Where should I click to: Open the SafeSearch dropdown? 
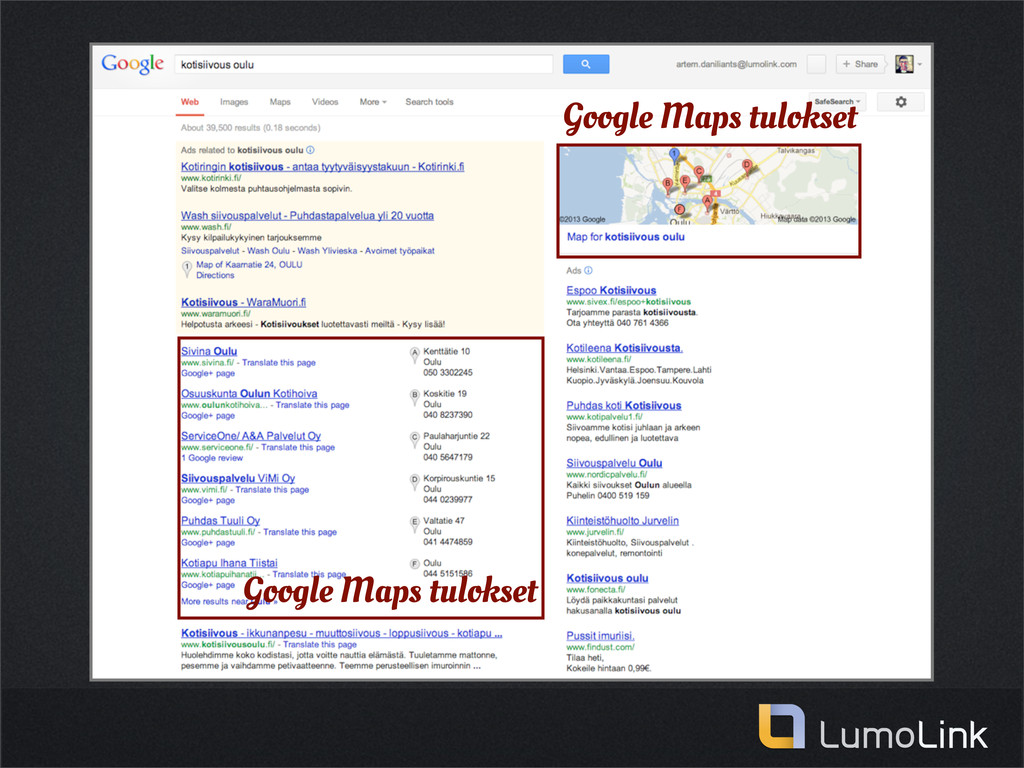coord(837,102)
